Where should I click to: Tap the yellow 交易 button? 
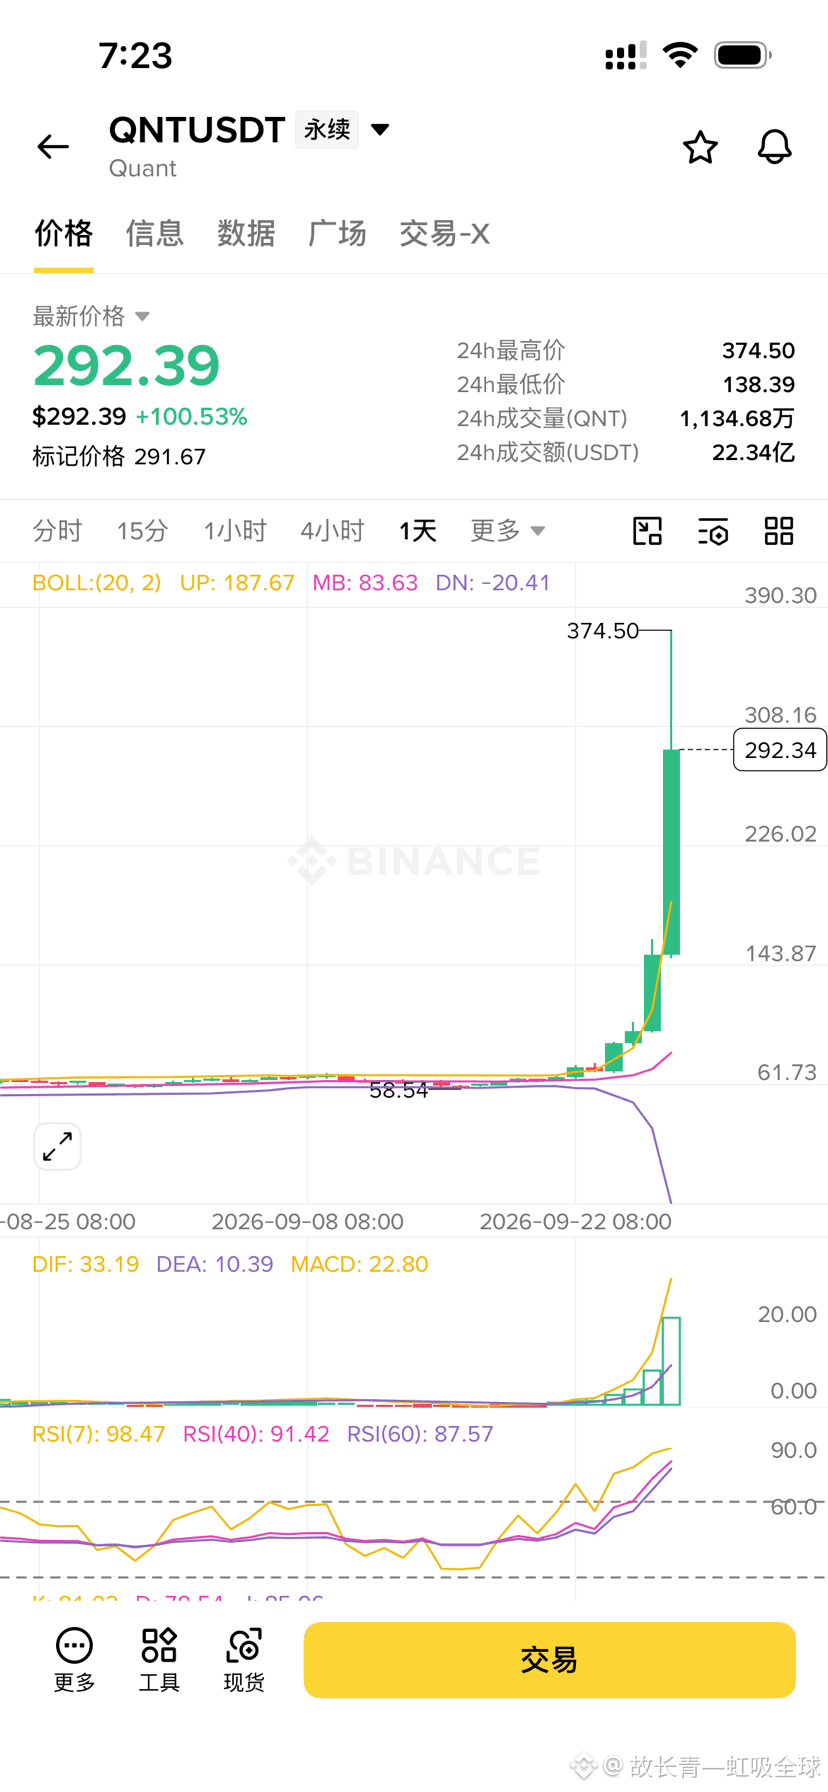coord(549,1660)
